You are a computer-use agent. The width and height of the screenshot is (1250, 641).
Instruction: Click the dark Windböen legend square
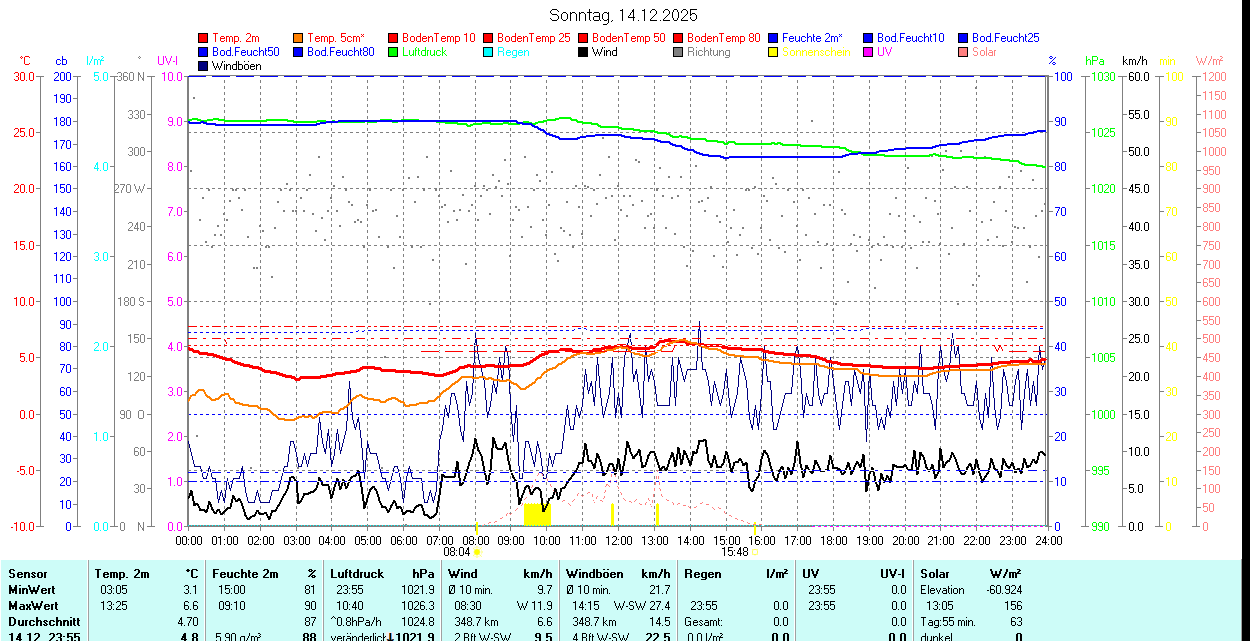click(x=204, y=66)
